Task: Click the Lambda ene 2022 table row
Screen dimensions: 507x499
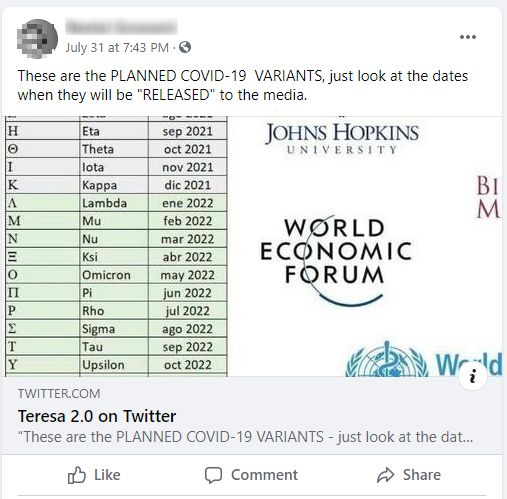Action: [x=116, y=203]
